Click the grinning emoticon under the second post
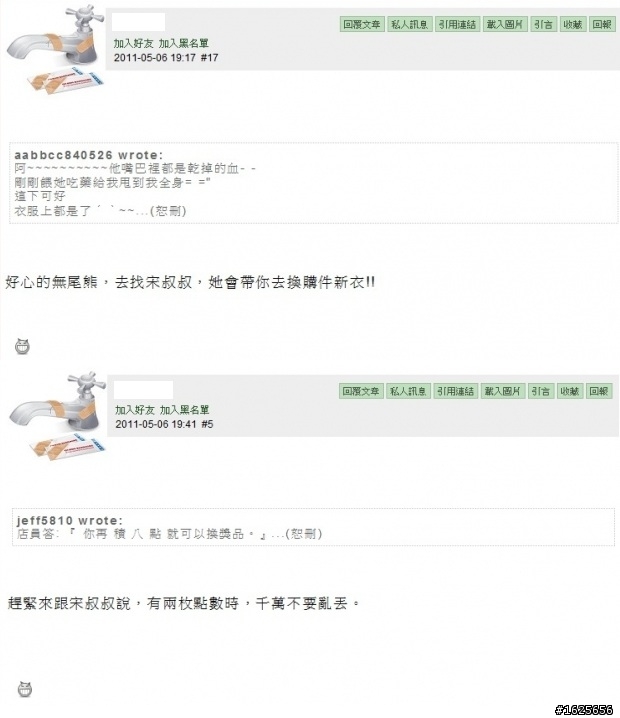Image resolution: width=620 pixels, height=718 pixels. point(25,689)
